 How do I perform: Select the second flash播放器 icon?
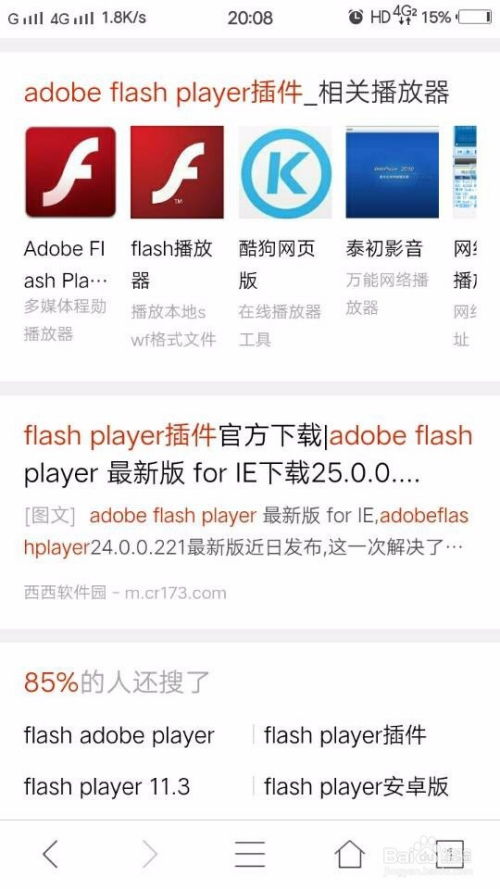(x=177, y=172)
